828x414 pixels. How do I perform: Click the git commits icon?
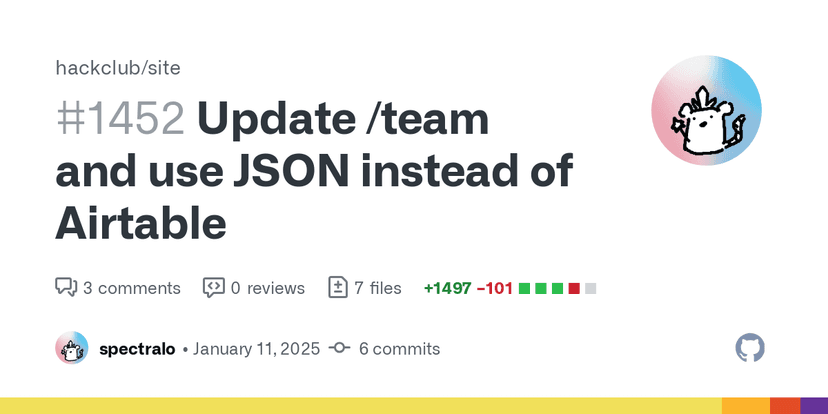(339, 349)
